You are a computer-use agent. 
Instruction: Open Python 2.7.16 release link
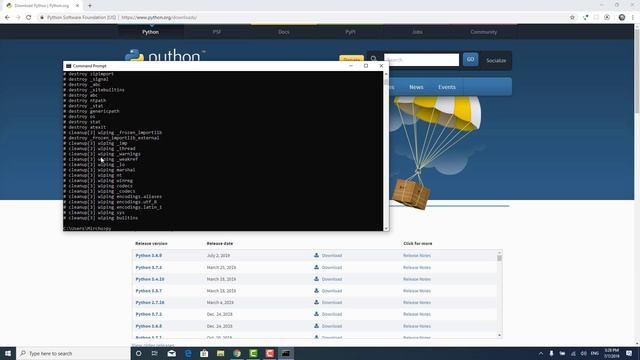[150, 303]
